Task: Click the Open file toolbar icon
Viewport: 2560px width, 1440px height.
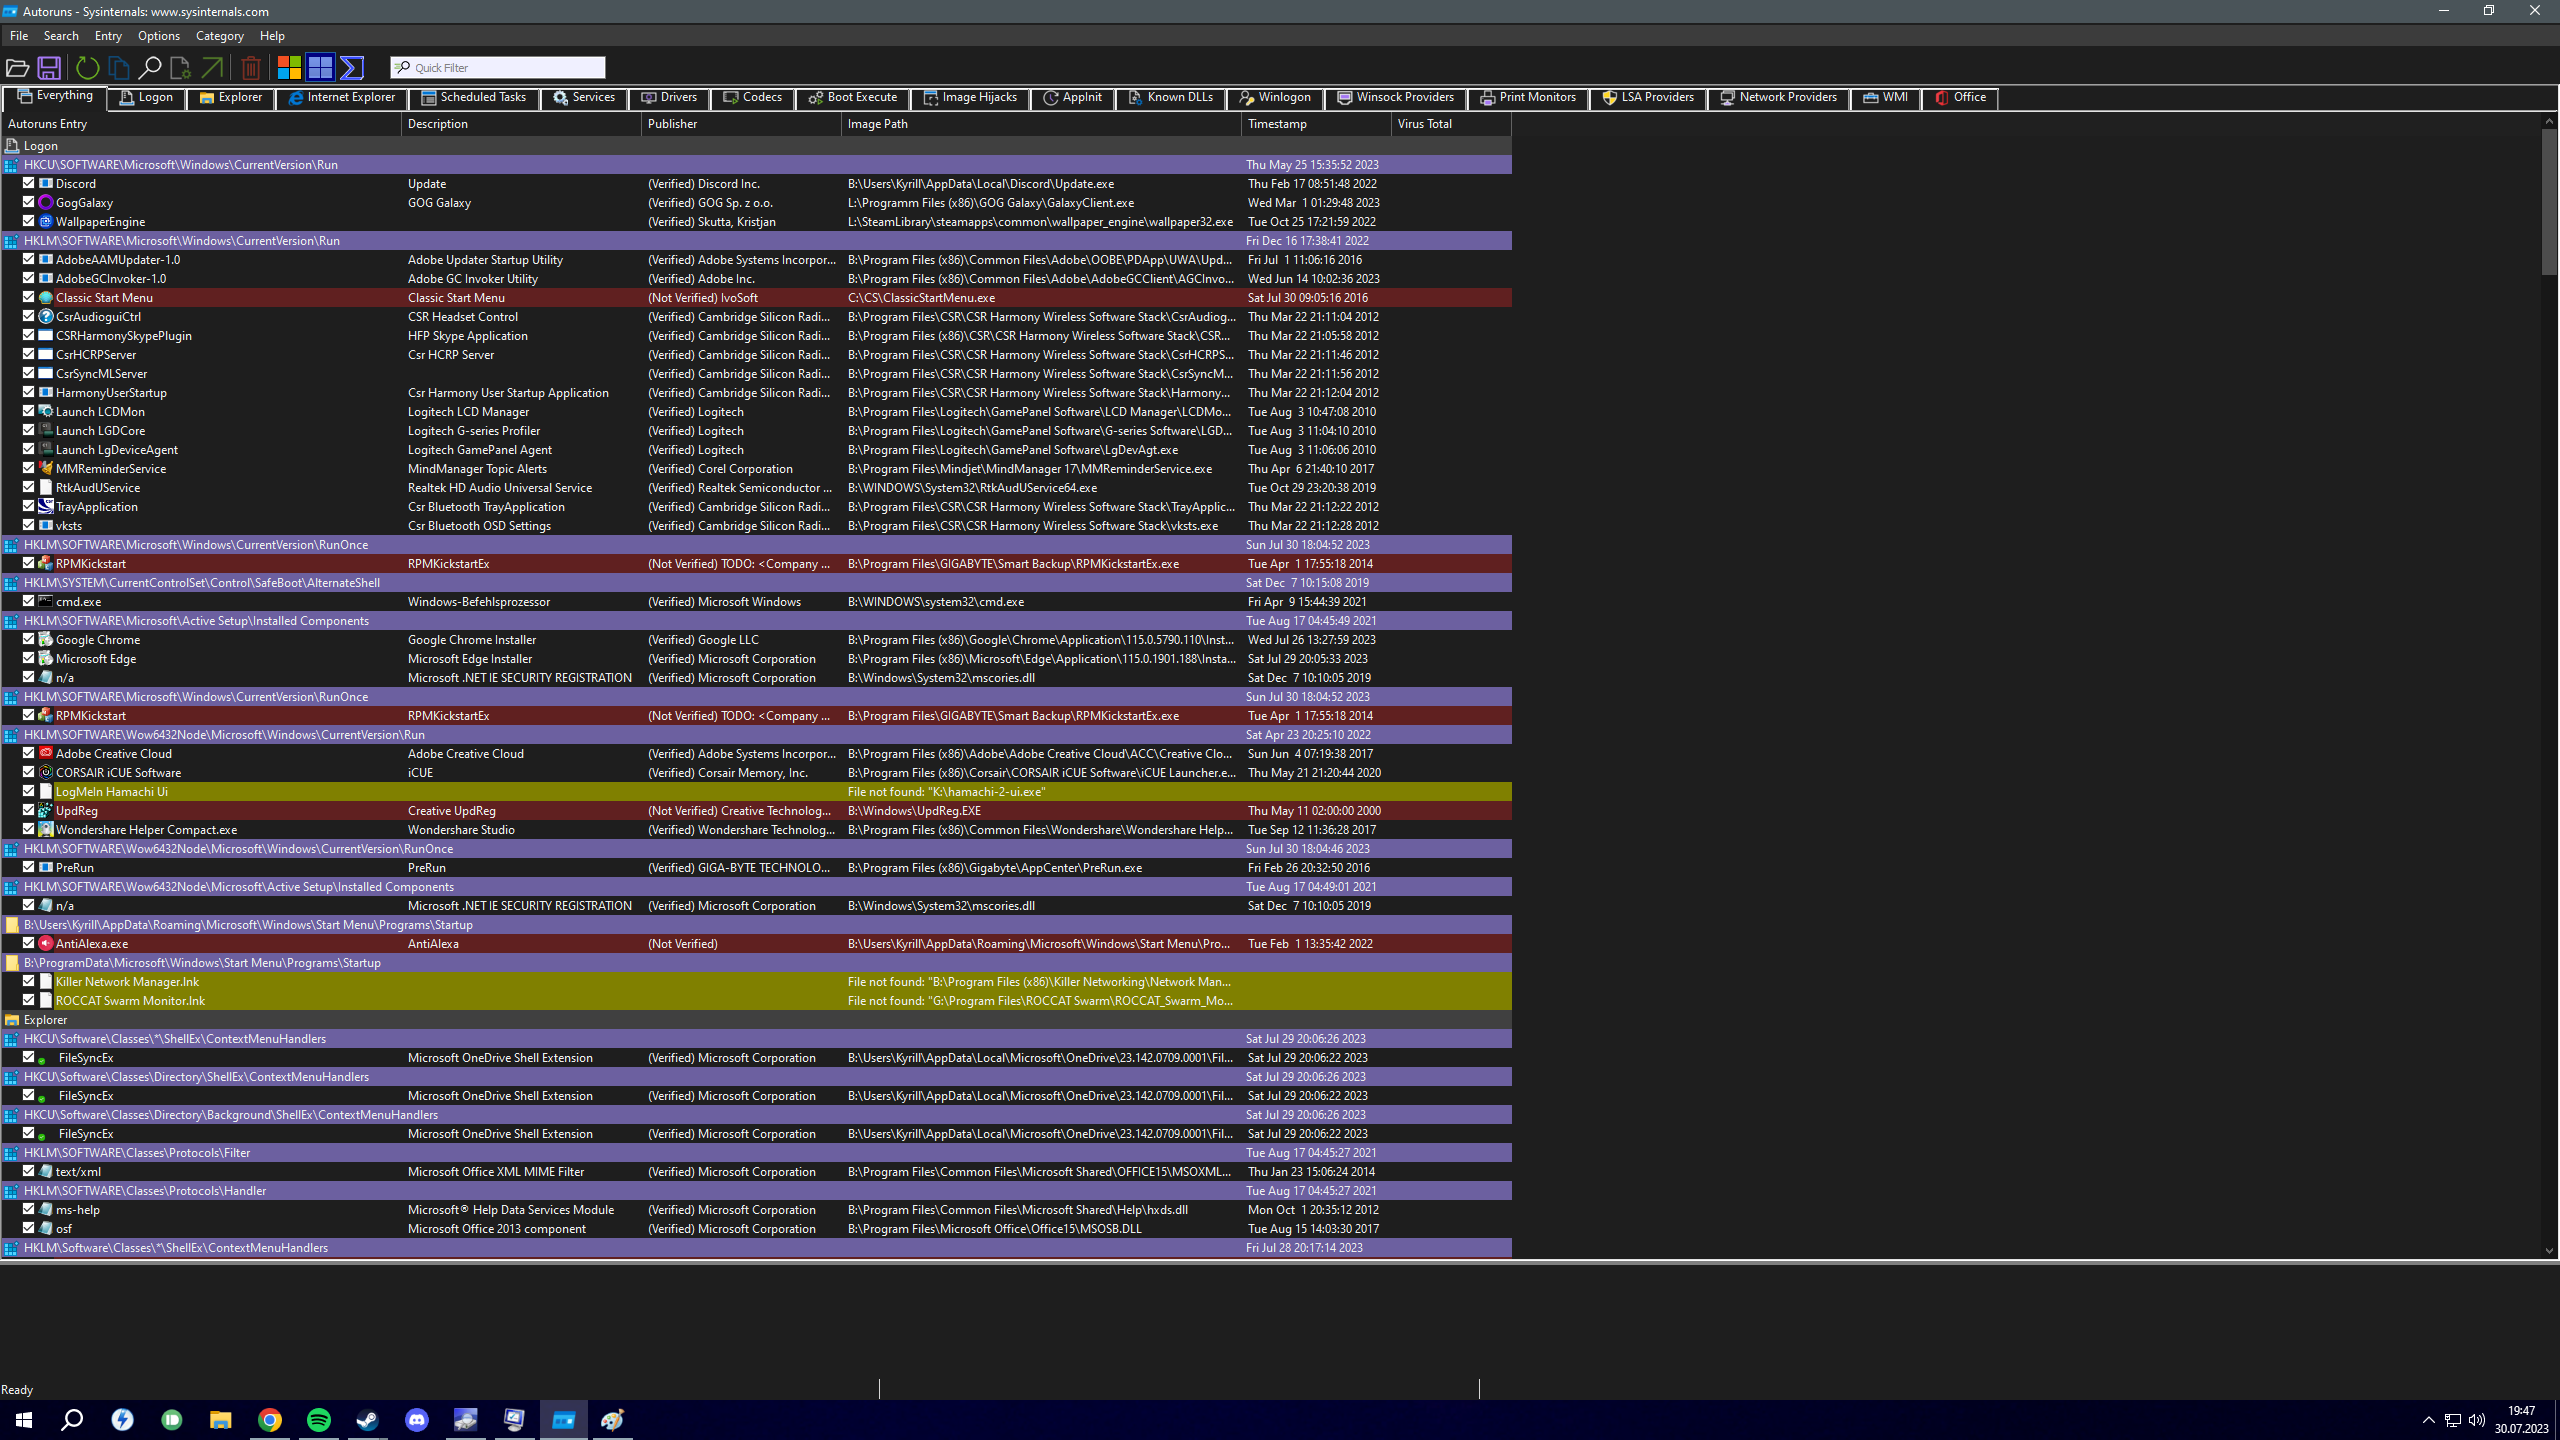Action: point(17,68)
